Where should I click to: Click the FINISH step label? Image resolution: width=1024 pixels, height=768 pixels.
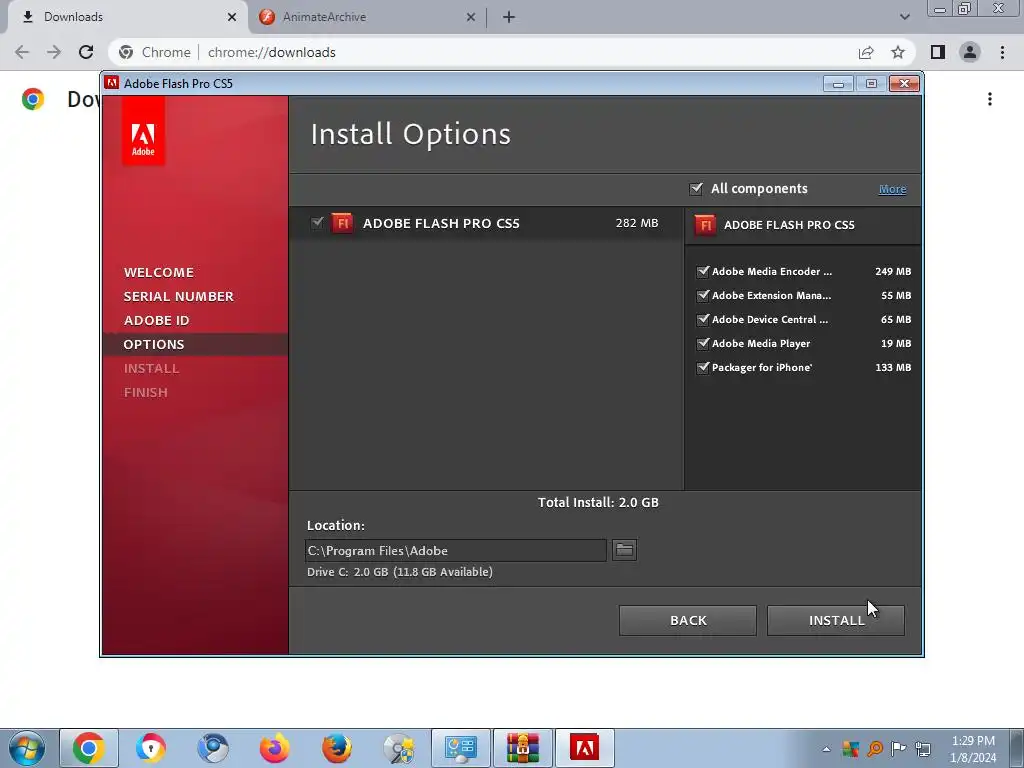point(146,392)
